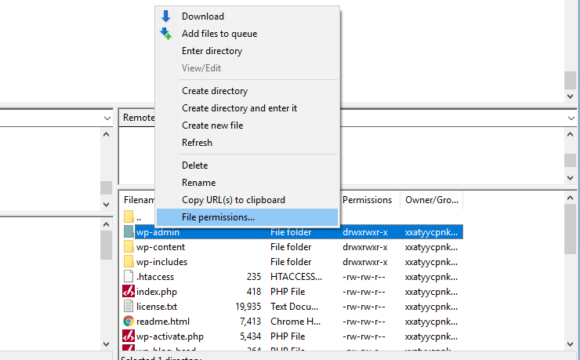The height and width of the screenshot is (360, 580).
Task: Click the Add files to queue icon
Action: pyautogui.click(x=165, y=34)
